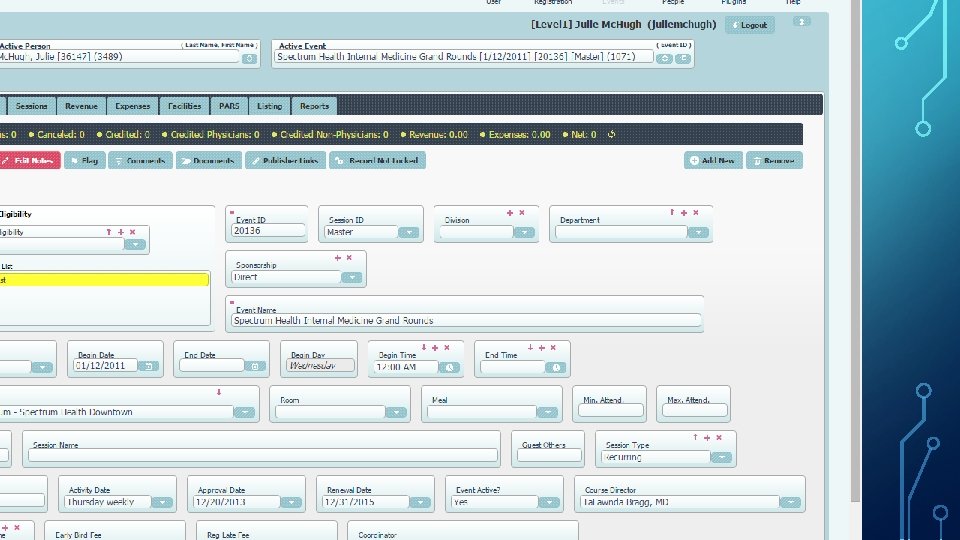Click the page's vertical scrollbar

855,251
